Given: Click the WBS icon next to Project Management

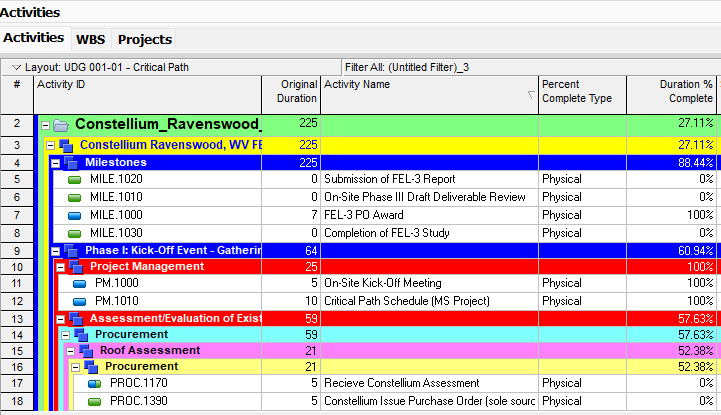Looking at the screenshot, I should [76, 267].
